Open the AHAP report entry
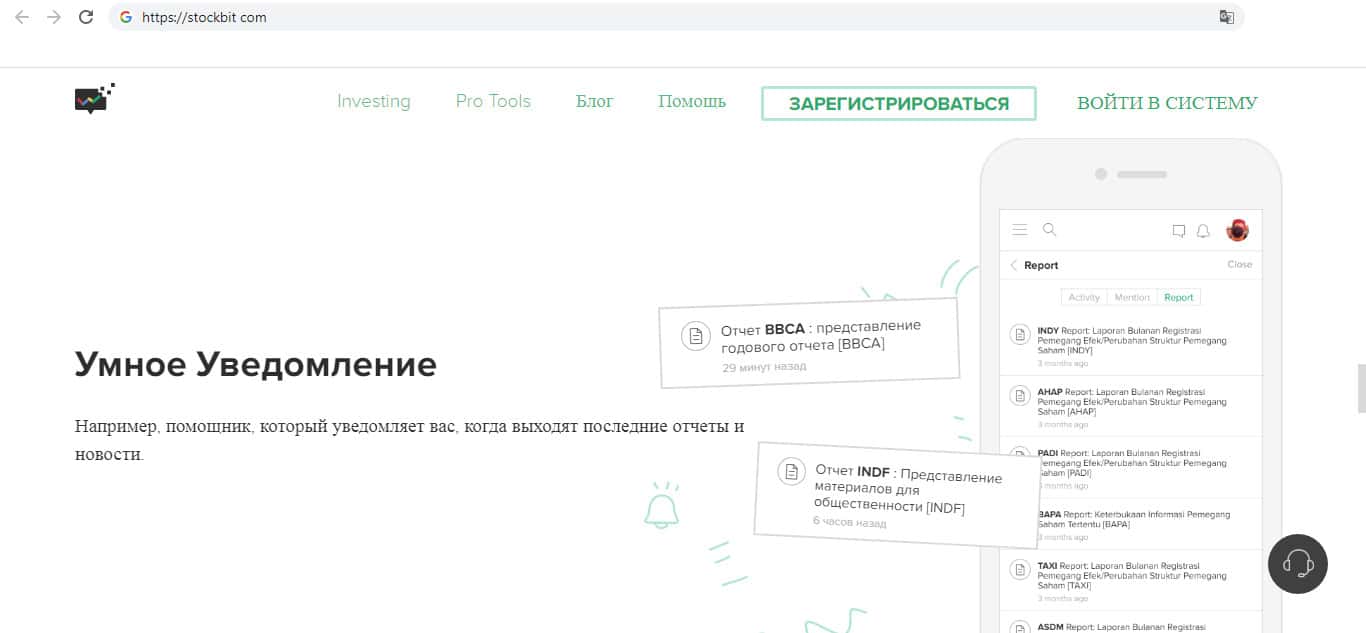Screen dimensions: 1366x633 click(1131, 407)
